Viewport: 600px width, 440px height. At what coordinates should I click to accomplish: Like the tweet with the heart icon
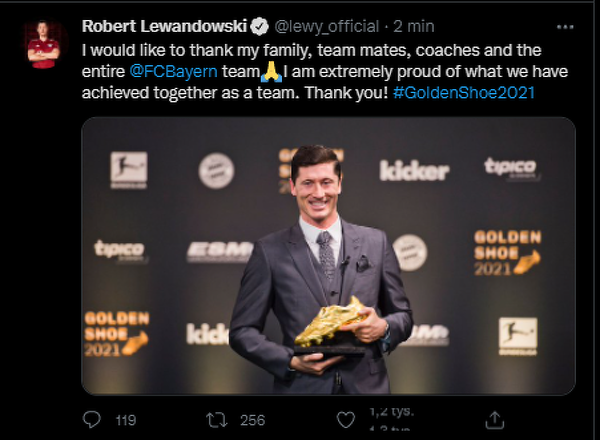point(345,420)
